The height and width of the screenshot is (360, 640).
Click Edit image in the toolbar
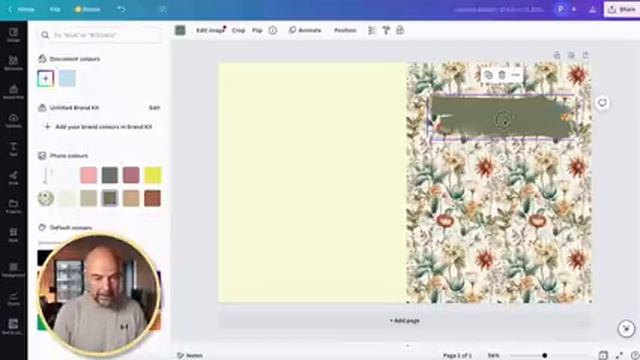210,30
